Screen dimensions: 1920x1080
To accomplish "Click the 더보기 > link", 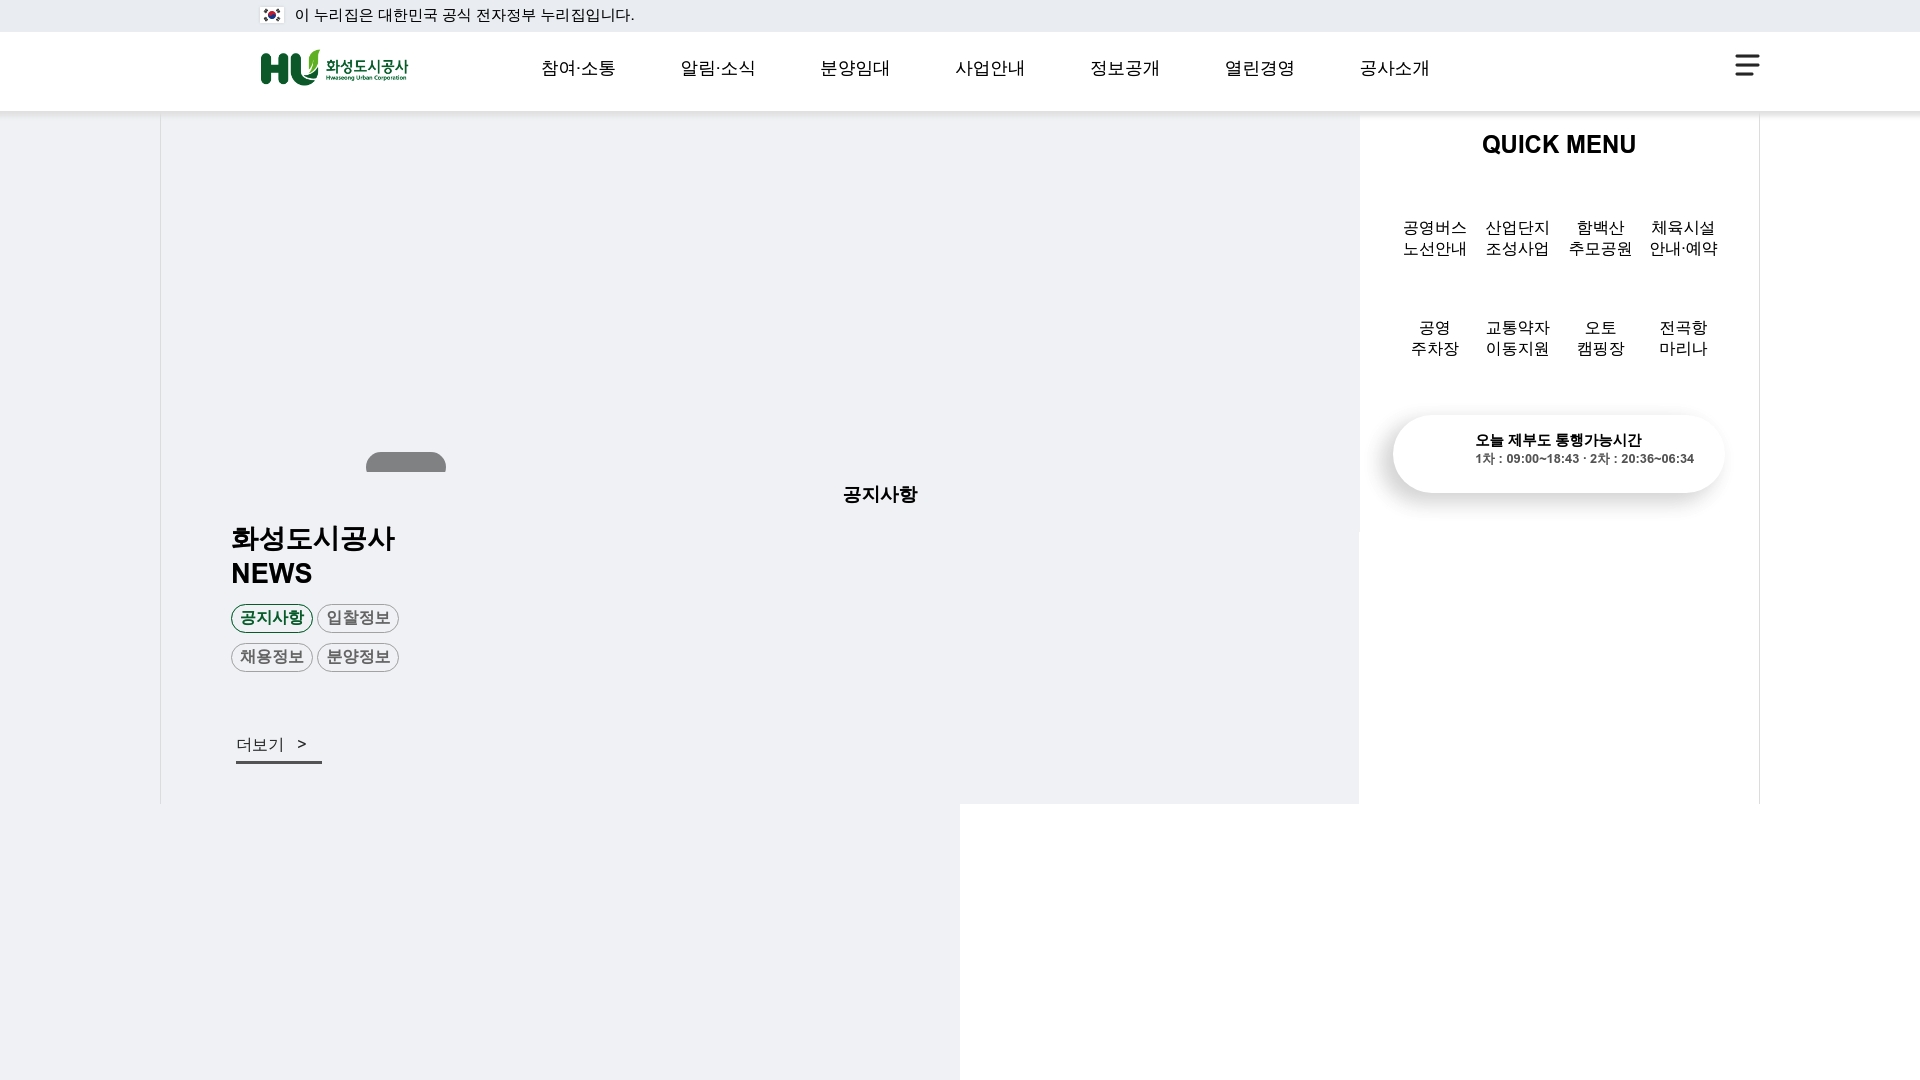I will (278, 746).
